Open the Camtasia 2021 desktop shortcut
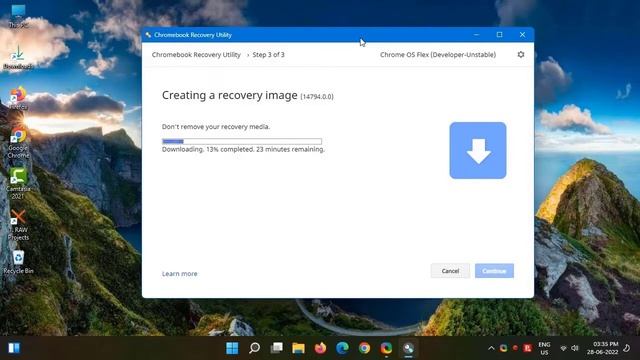The image size is (640, 360). click(18, 184)
